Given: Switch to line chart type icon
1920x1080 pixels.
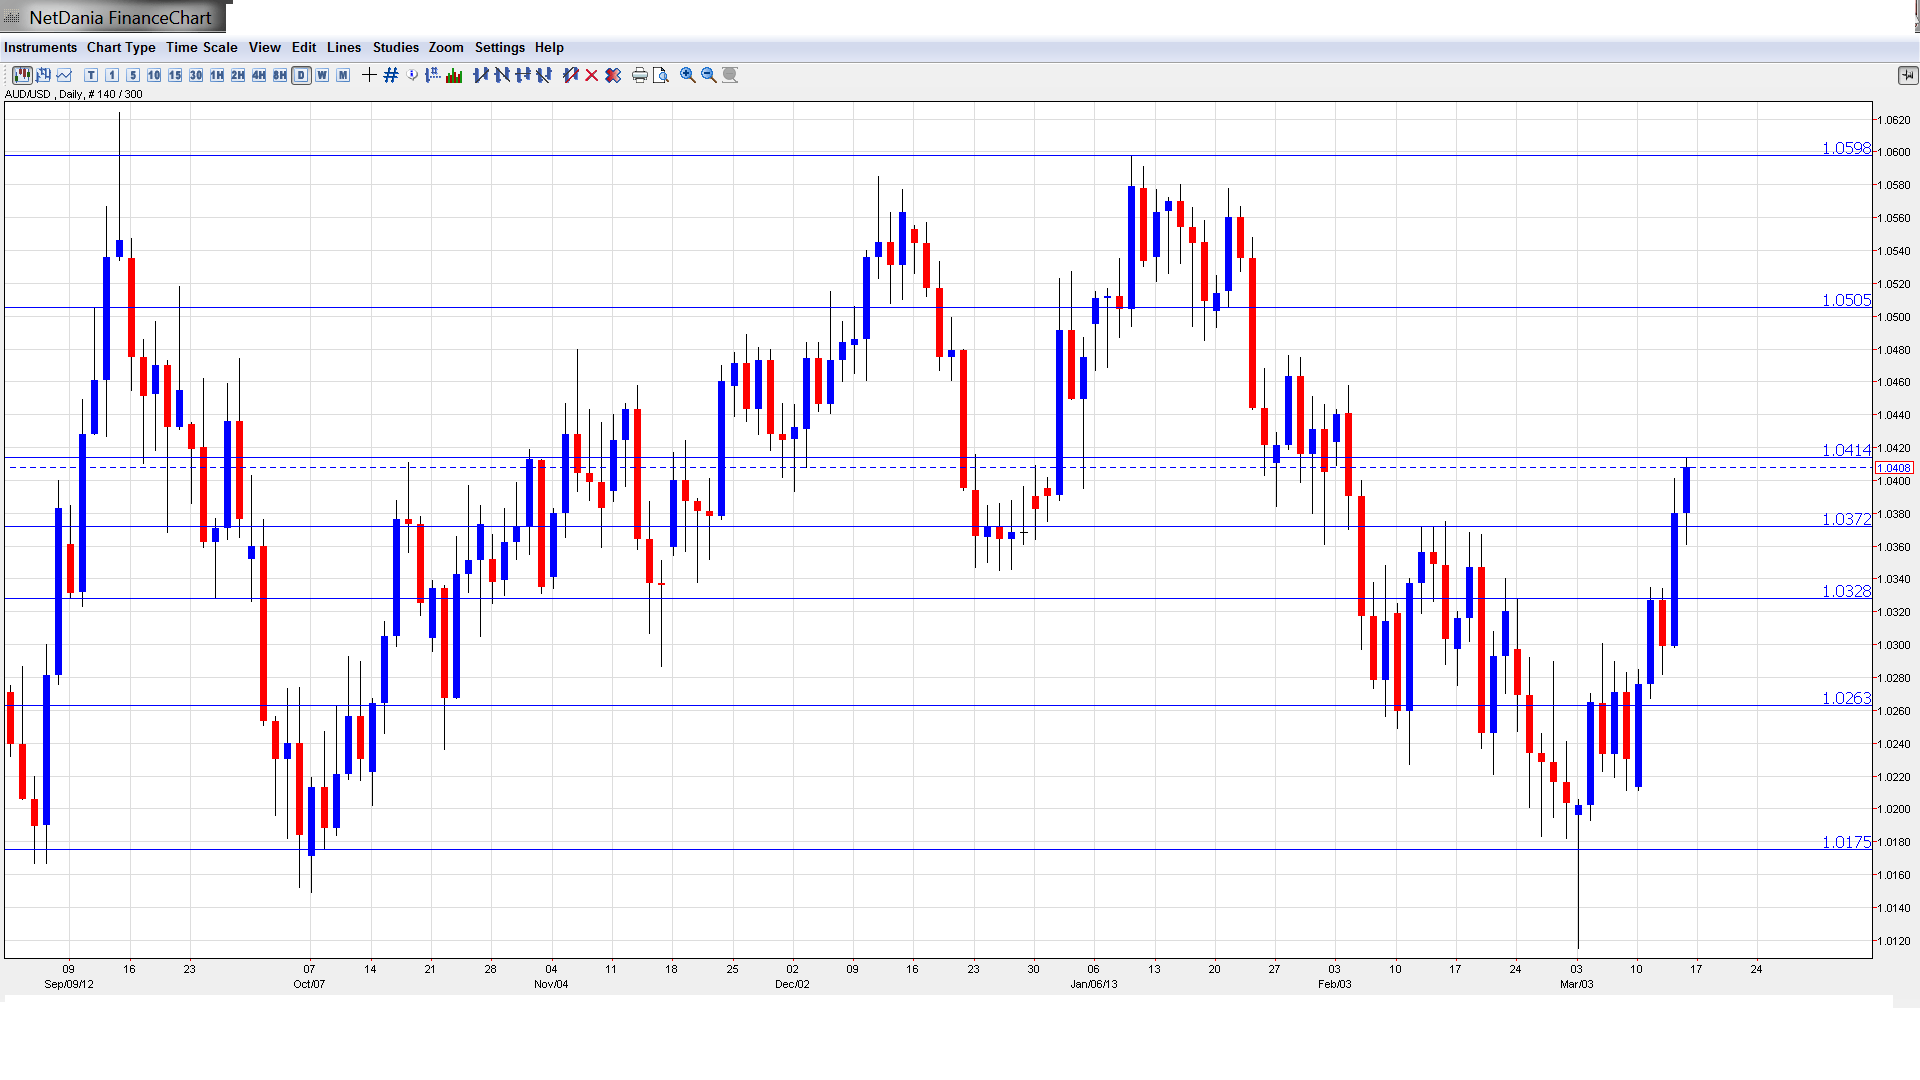Looking at the screenshot, I should click(64, 75).
